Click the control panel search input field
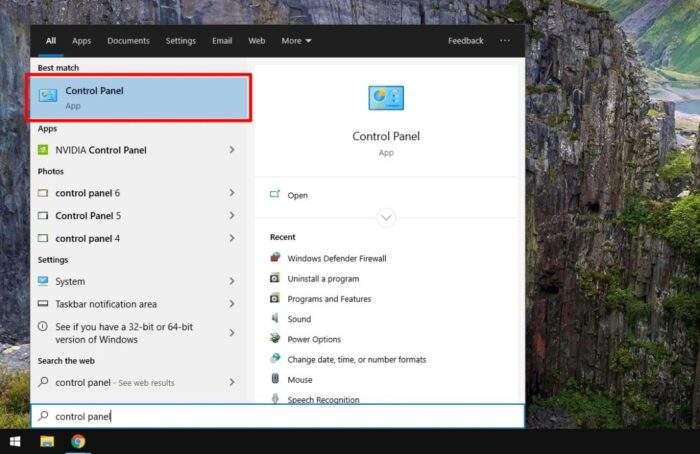 pos(278,416)
